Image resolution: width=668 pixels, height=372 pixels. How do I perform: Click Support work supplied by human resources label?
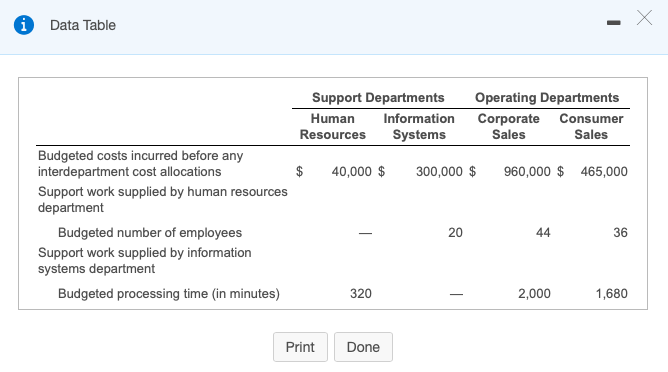163,199
